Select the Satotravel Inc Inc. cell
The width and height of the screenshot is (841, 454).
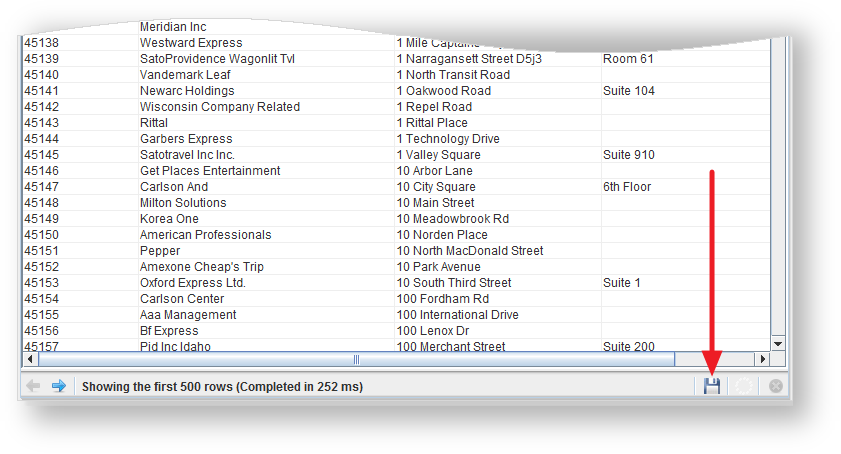[x=266, y=155]
